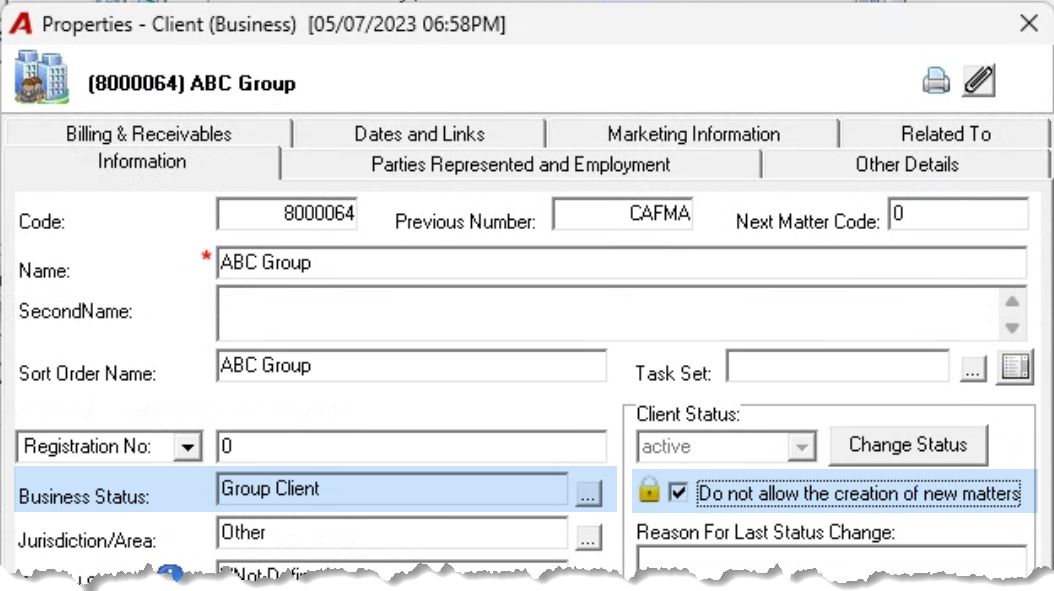
Task: Click the Previous Number field
Action: pyautogui.click(x=622, y=214)
